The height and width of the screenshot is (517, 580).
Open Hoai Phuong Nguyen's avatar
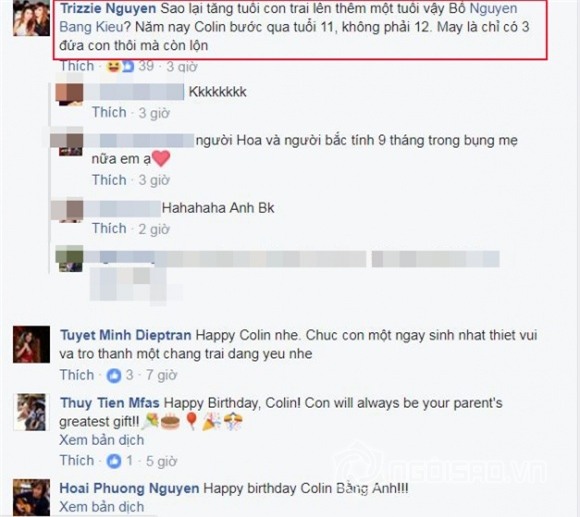pyautogui.click(x=31, y=498)
